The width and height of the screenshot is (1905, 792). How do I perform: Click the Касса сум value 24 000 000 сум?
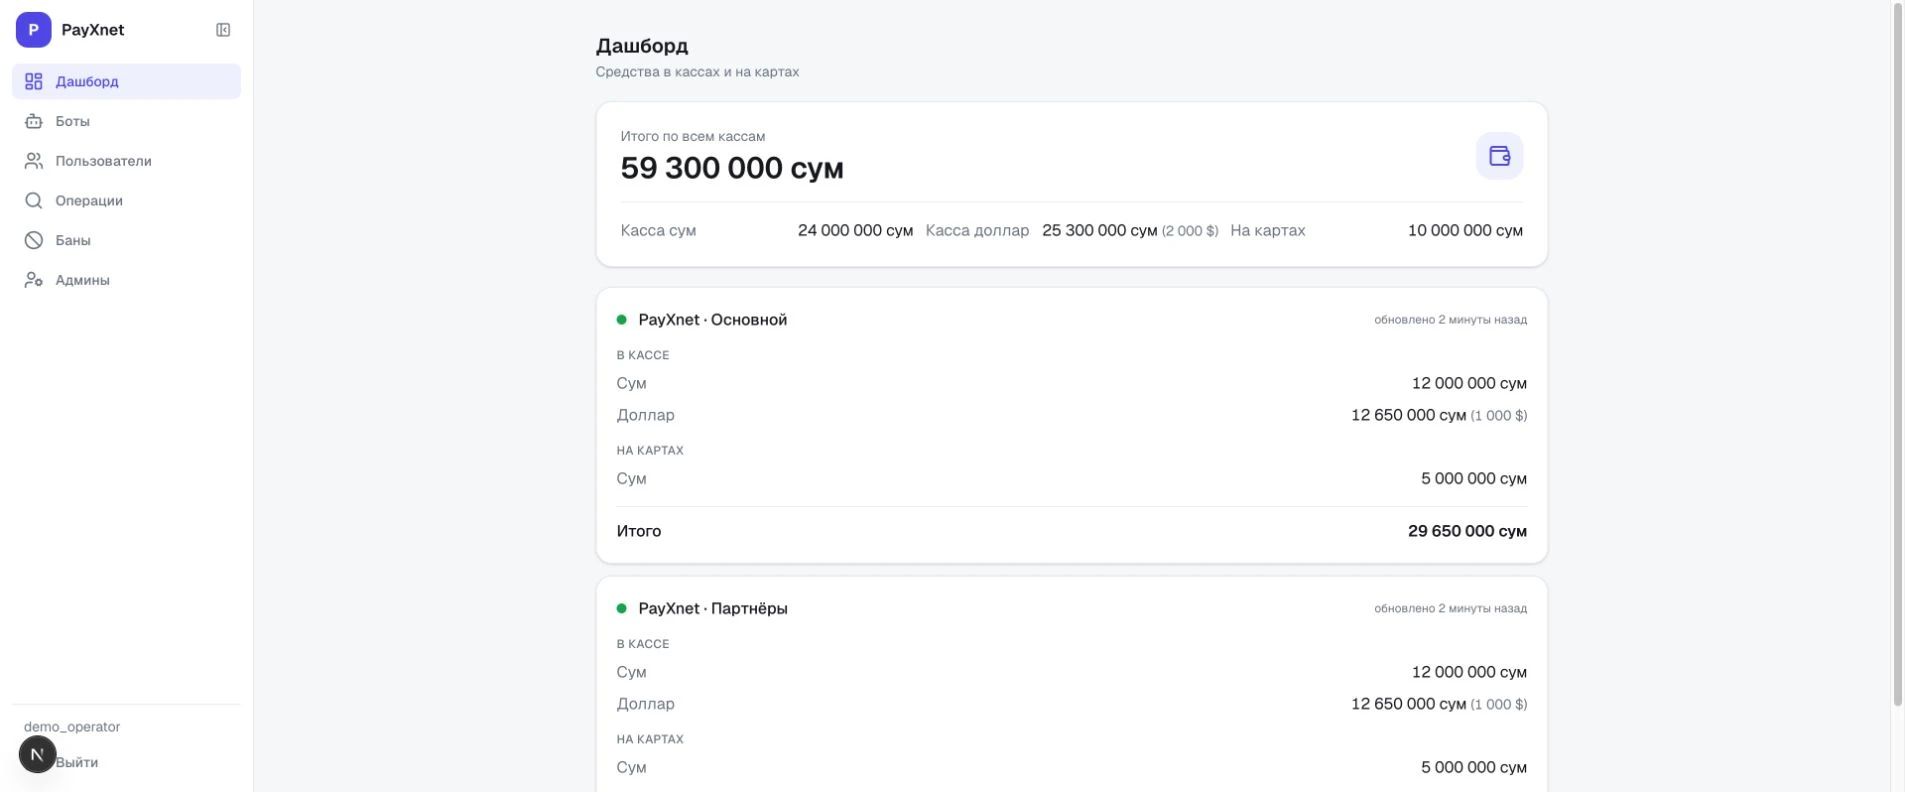pos(855,230)
